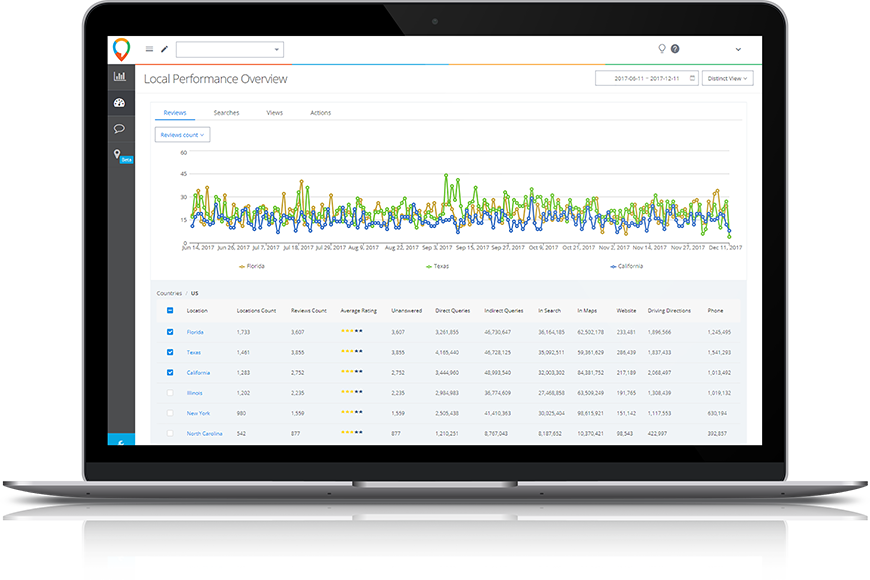Switch to the Searches tab
Viewport: 870px width, 580px height.
coord(226,113)
